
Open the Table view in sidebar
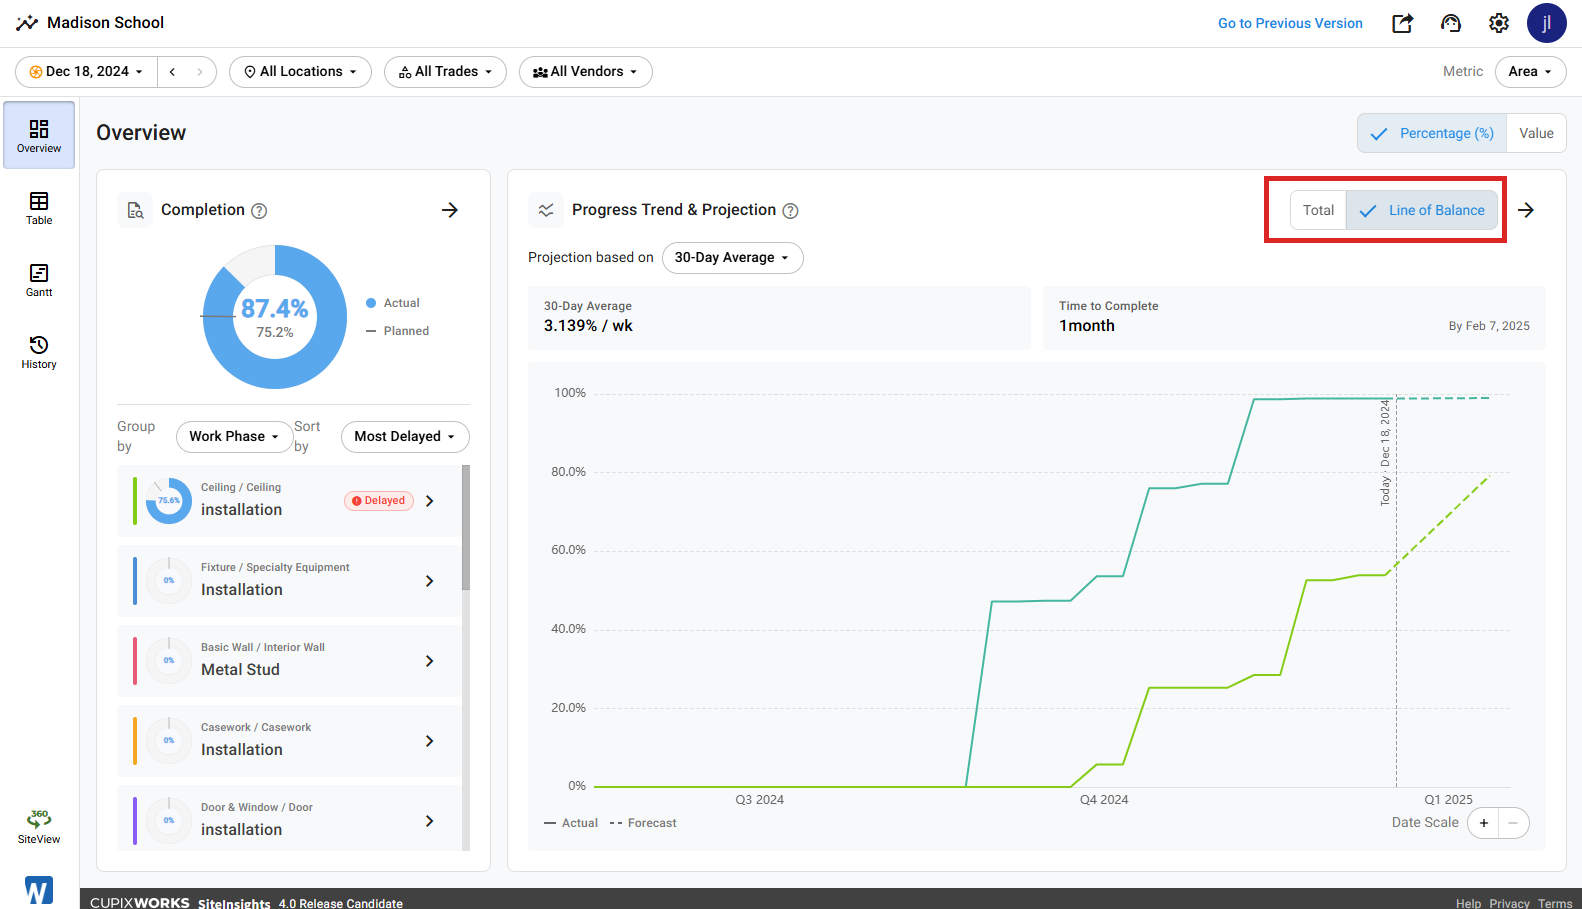(39, 208)
